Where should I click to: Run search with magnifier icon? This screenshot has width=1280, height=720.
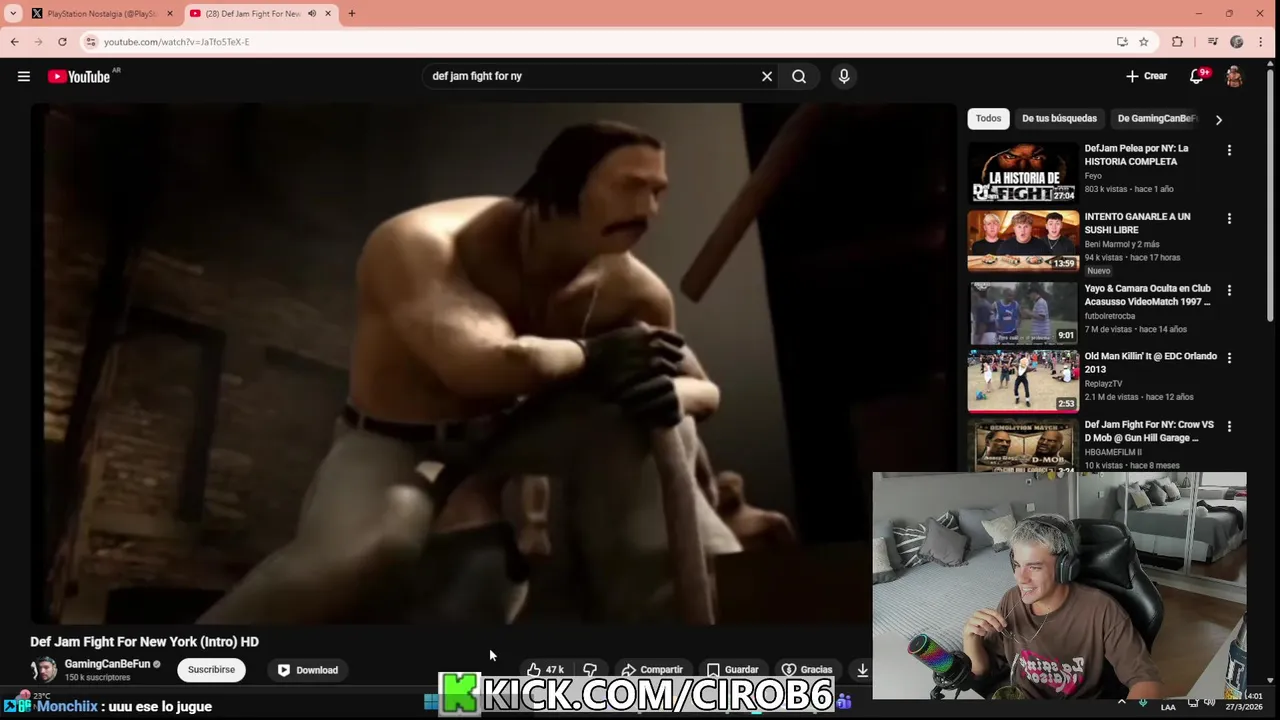tap(799, 76)
